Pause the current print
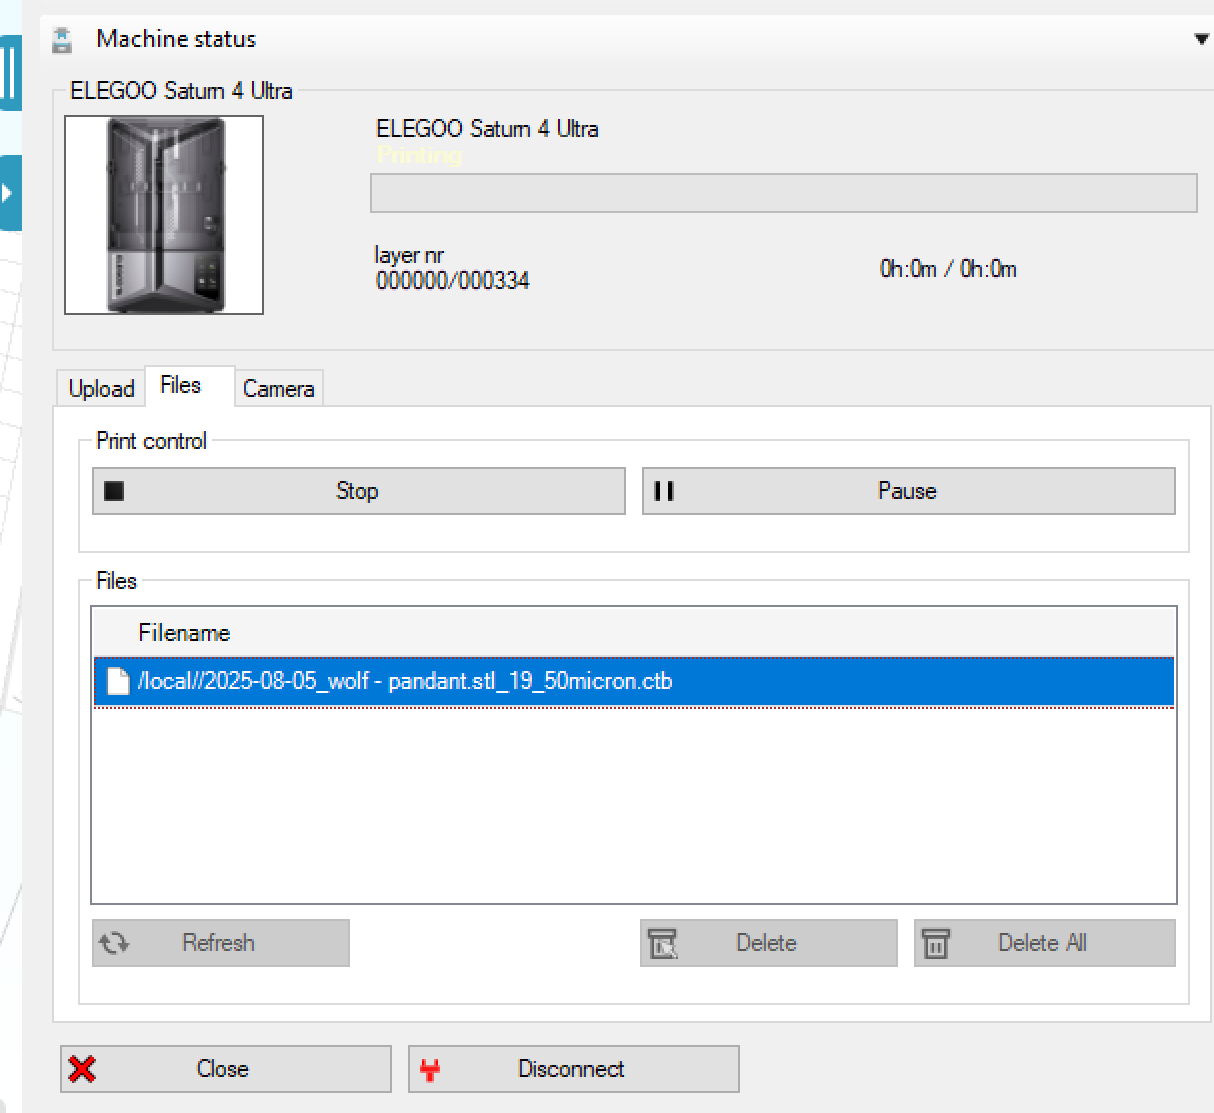This screenshot has width=1214, height=1113. click(909, 491)
